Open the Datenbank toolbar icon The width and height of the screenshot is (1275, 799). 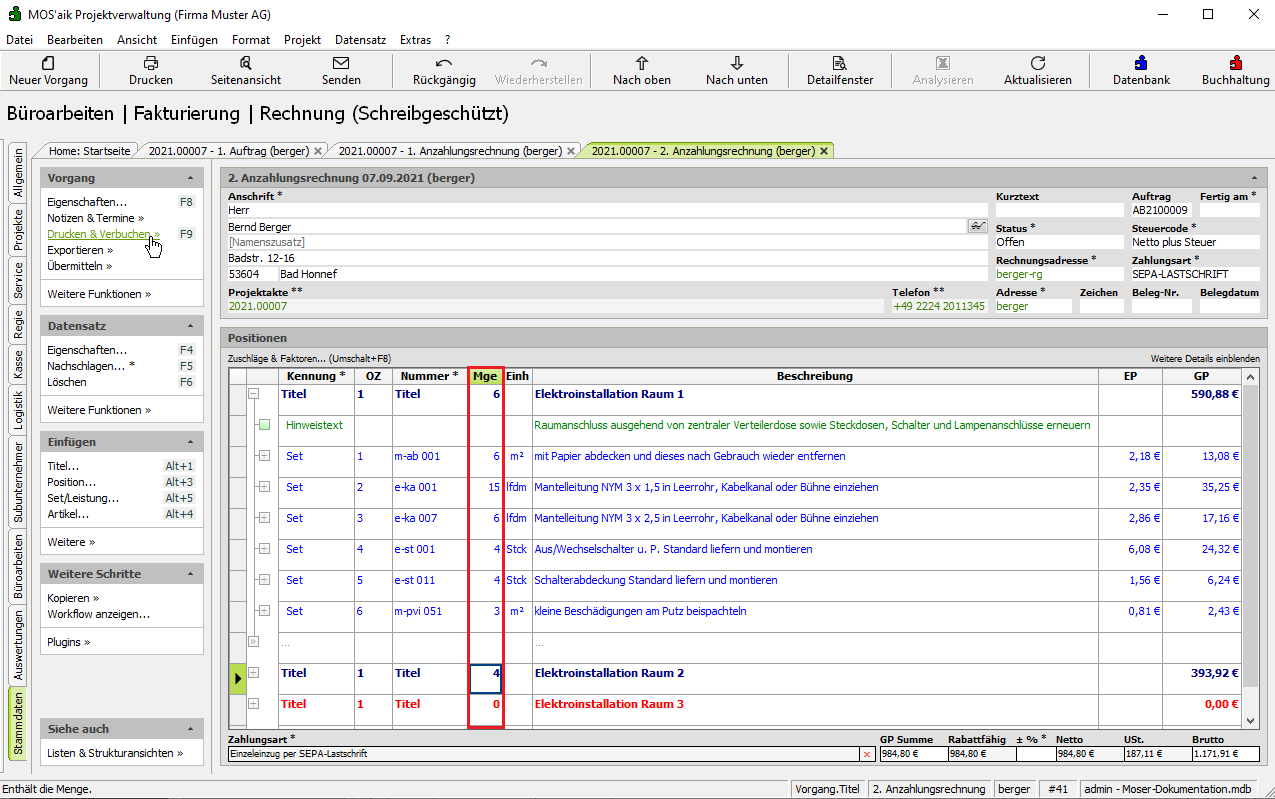coord(1141,63)
